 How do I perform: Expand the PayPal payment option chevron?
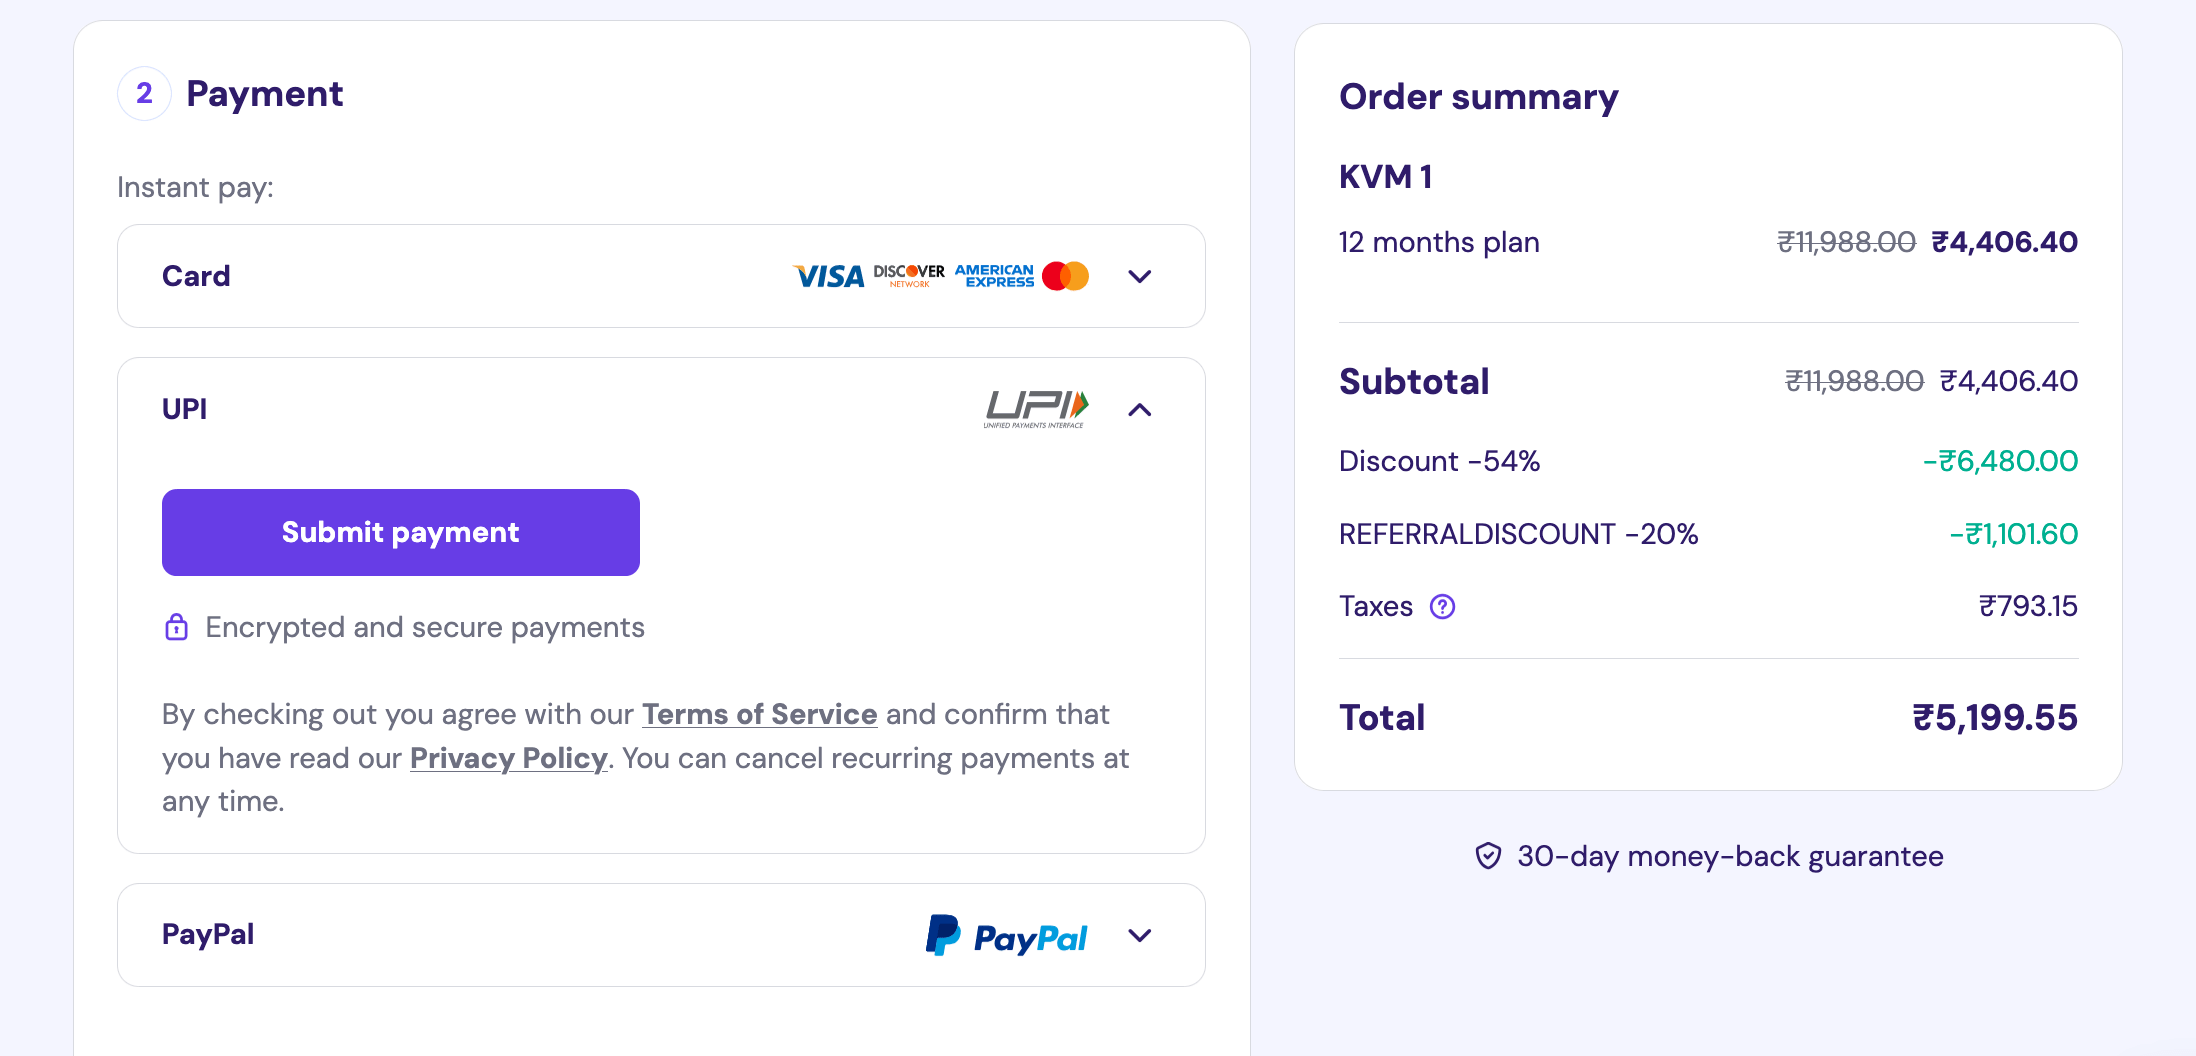click(x=1140, y=936)
